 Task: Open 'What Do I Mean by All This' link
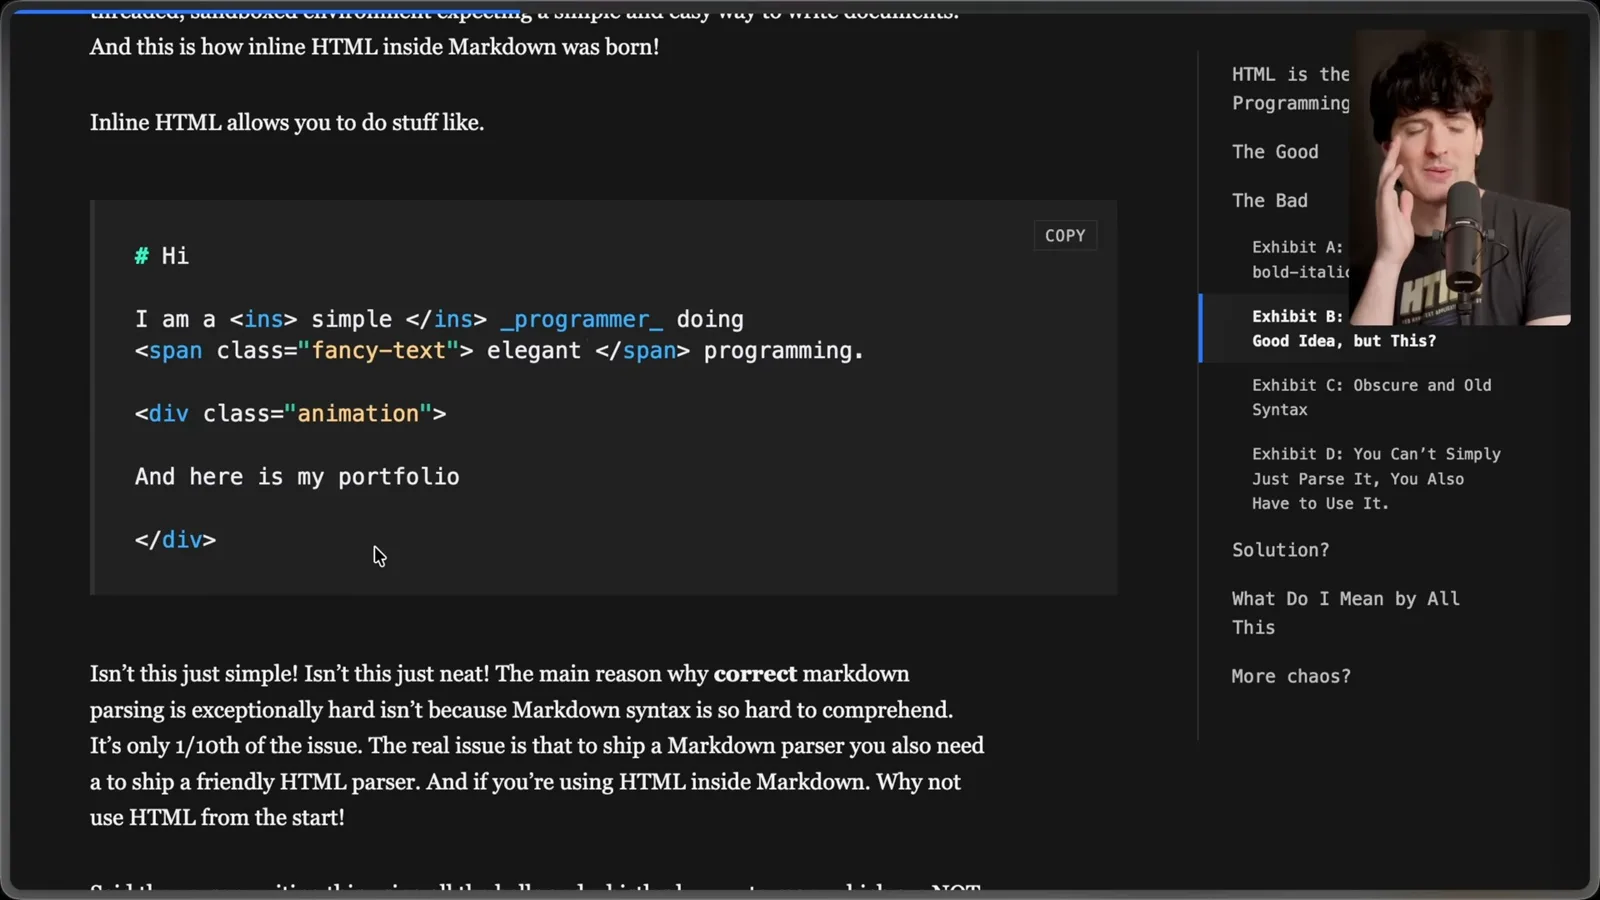(x=1346, y=613)
